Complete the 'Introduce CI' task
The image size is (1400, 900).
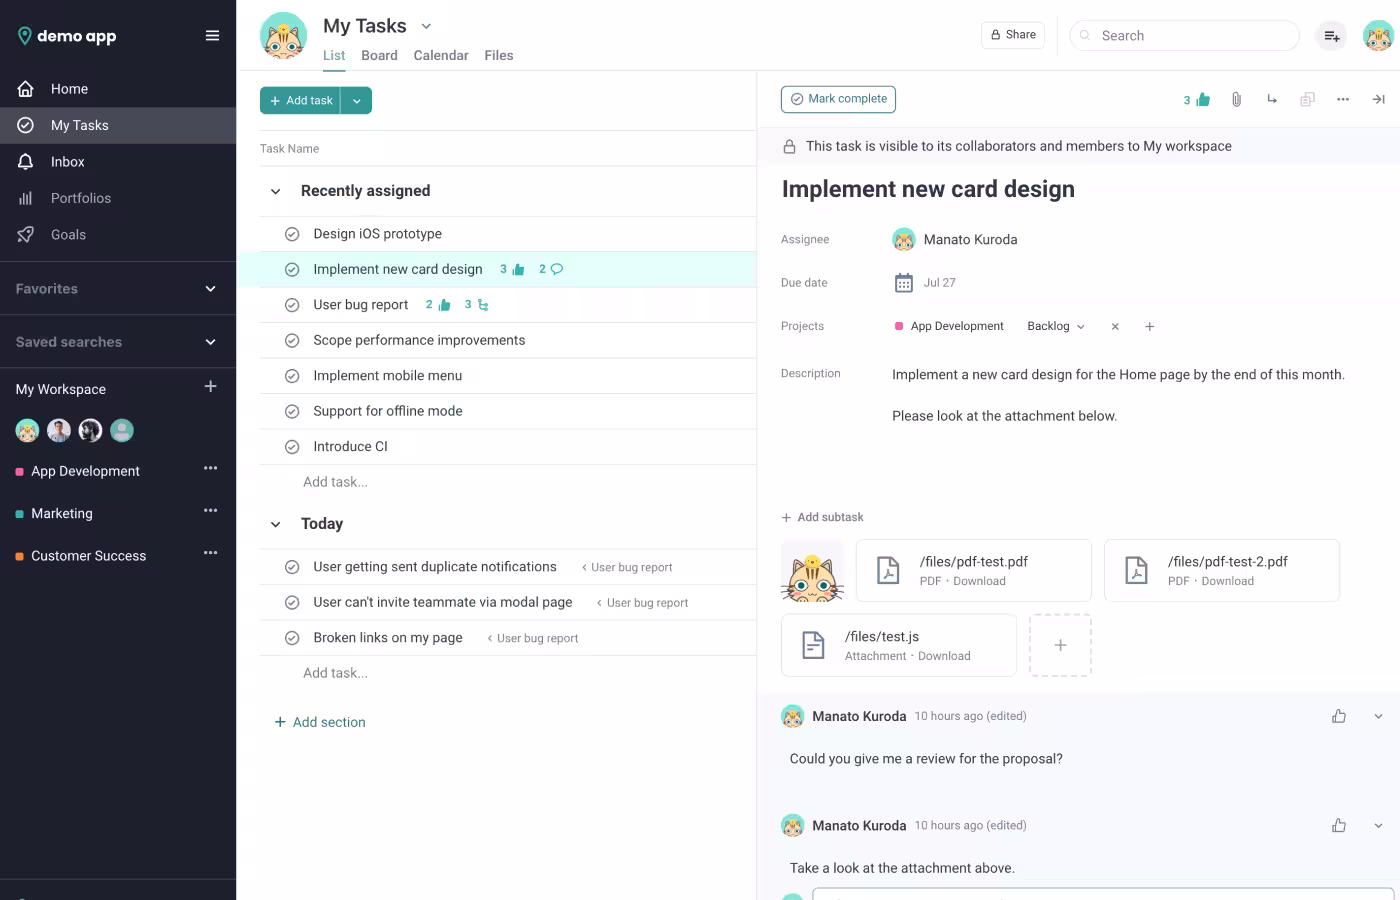coord(292,446)
